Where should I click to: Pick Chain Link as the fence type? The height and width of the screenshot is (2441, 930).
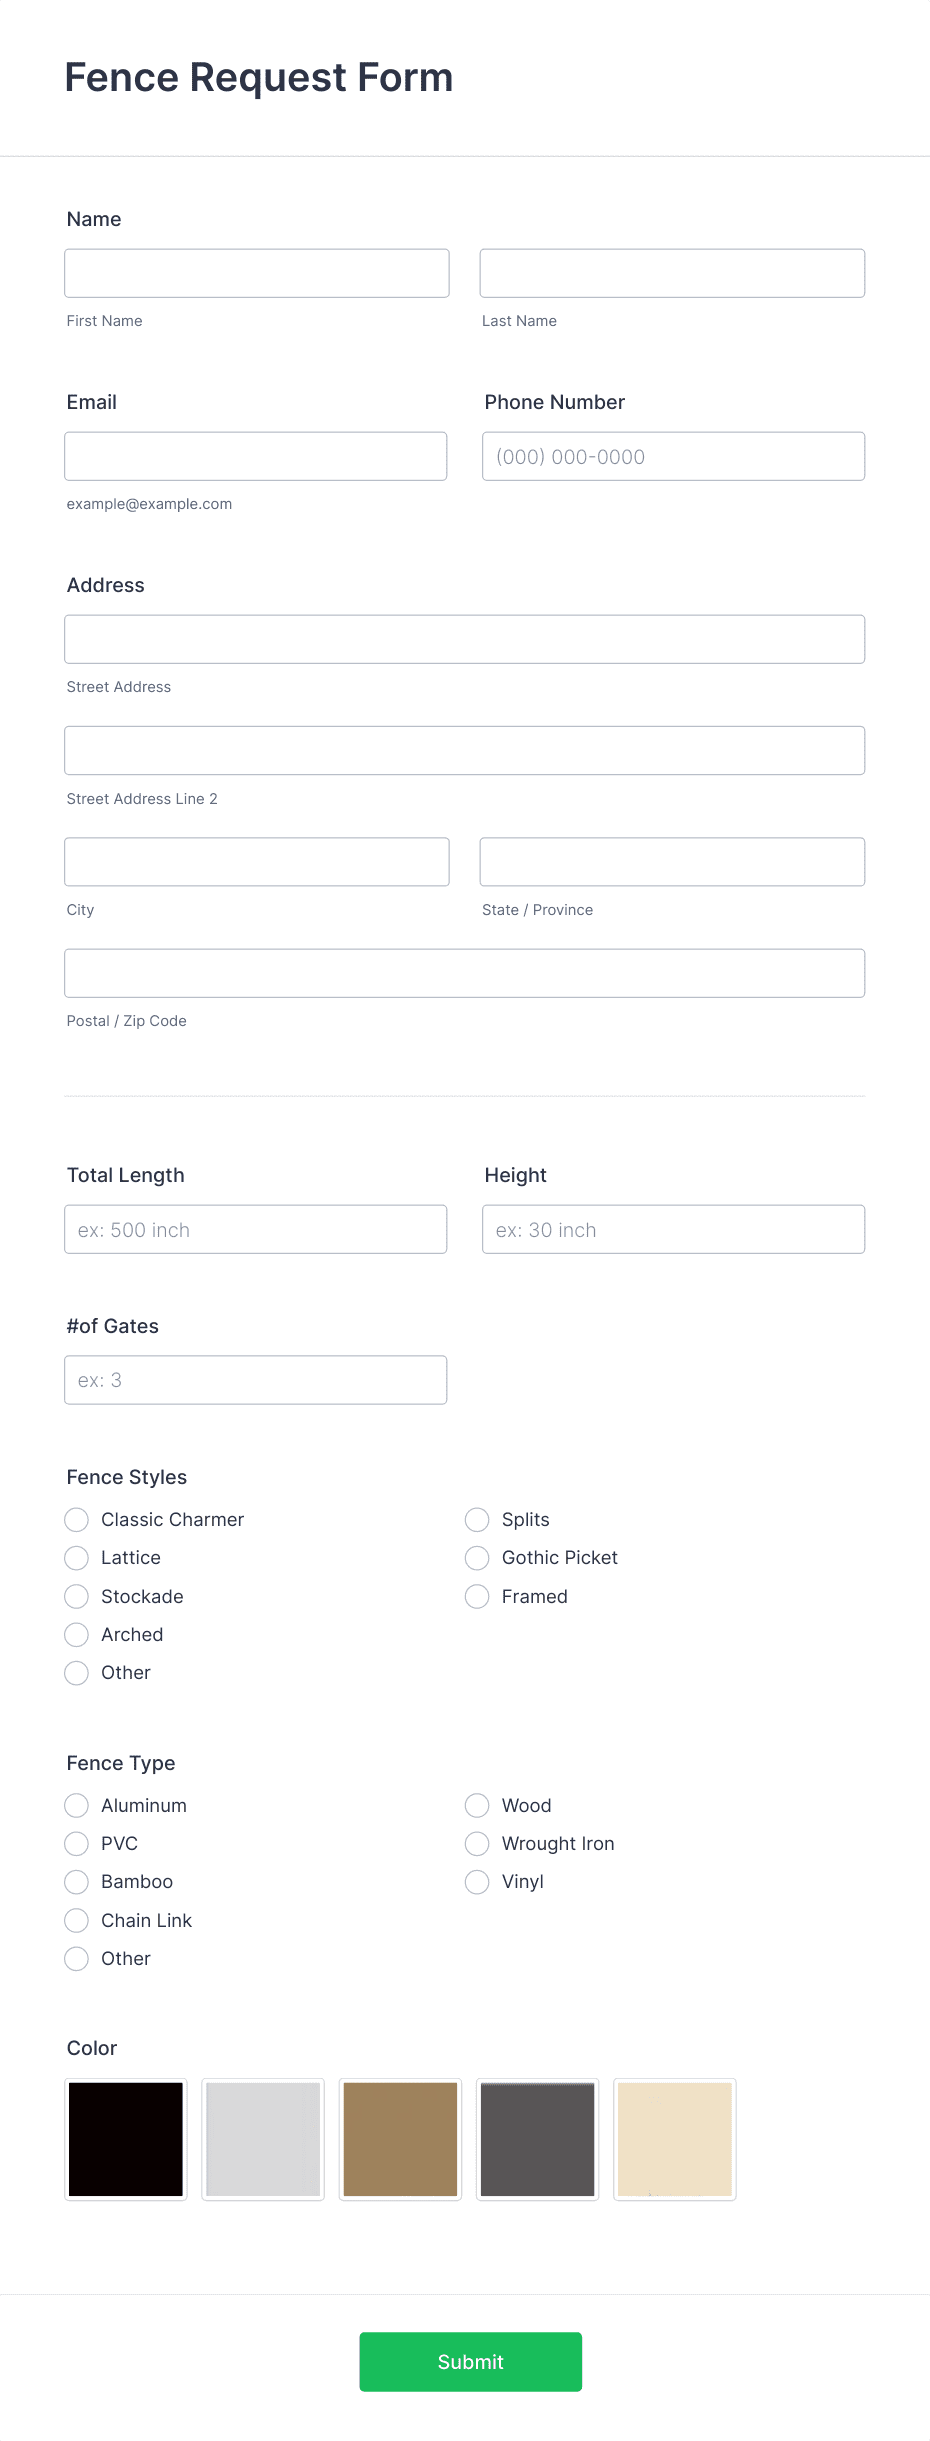click(76, 1920)
